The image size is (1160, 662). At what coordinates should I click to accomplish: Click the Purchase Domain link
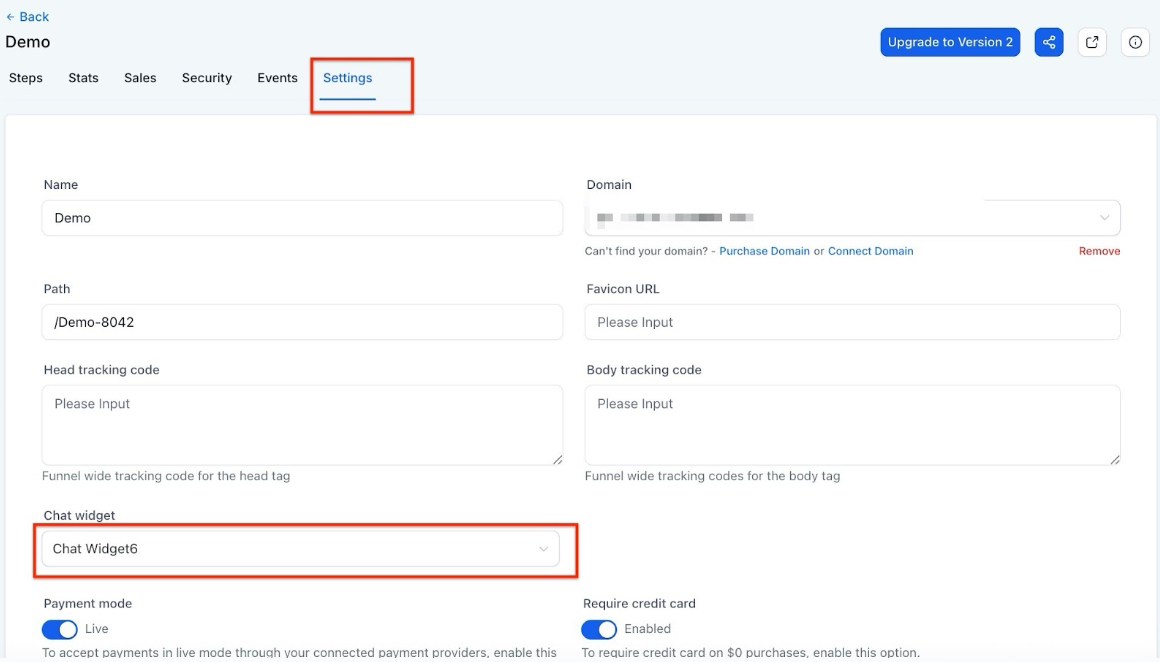point(764,251)
